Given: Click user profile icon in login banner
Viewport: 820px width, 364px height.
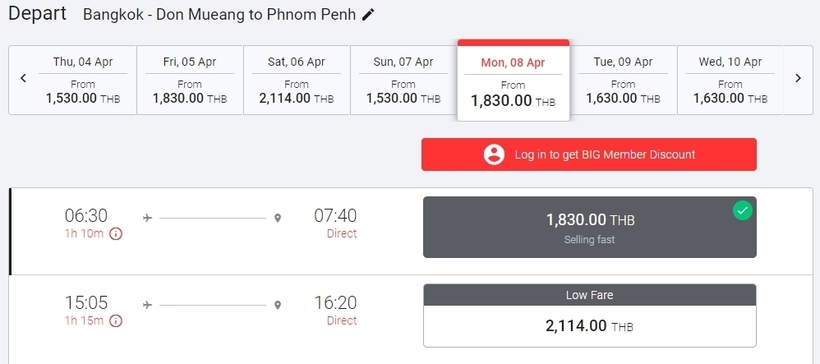Looking at the screenshot, I should (494, 154).
